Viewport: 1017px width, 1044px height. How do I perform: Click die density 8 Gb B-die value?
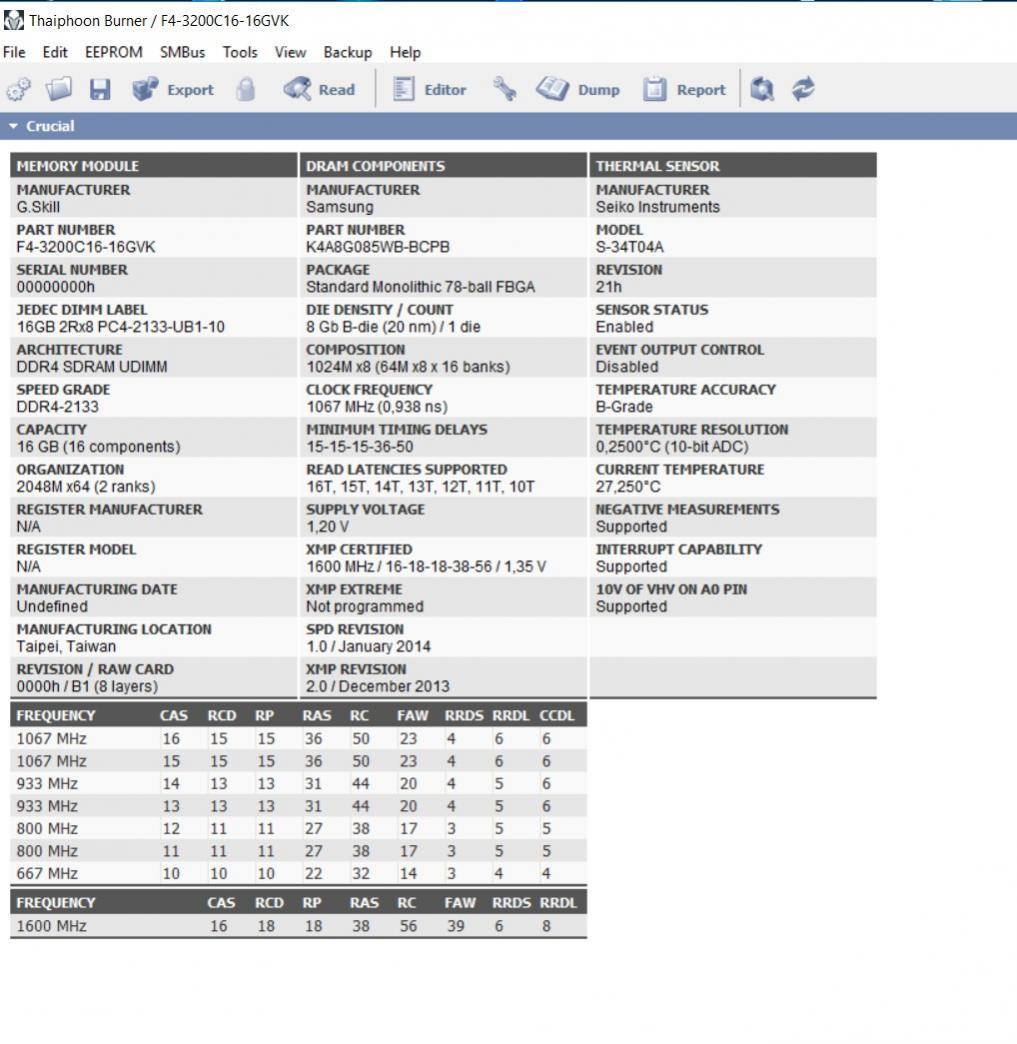tap(393, 327)
